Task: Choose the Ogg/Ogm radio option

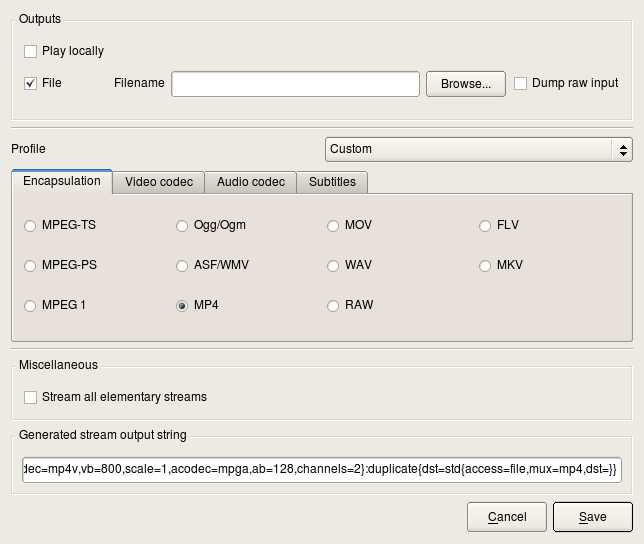Action: [182, 226]
